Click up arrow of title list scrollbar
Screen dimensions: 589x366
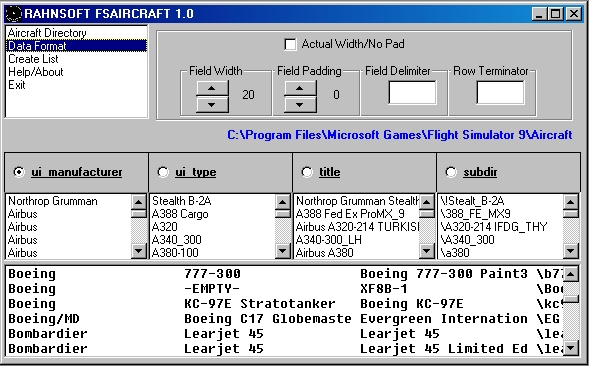(x=427, y=203)
